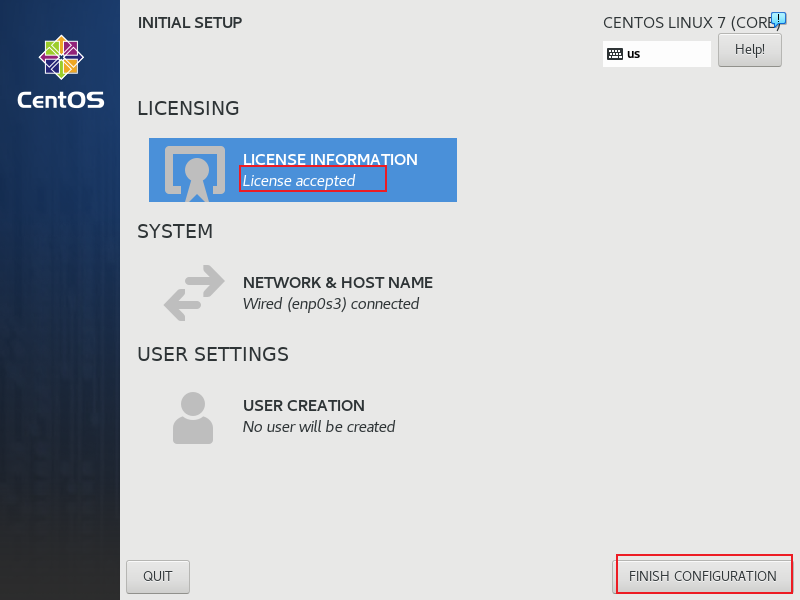This screenshot has height=600, width=800.
Task: Open the USER CREATION title
Action: tap(304, 406)
